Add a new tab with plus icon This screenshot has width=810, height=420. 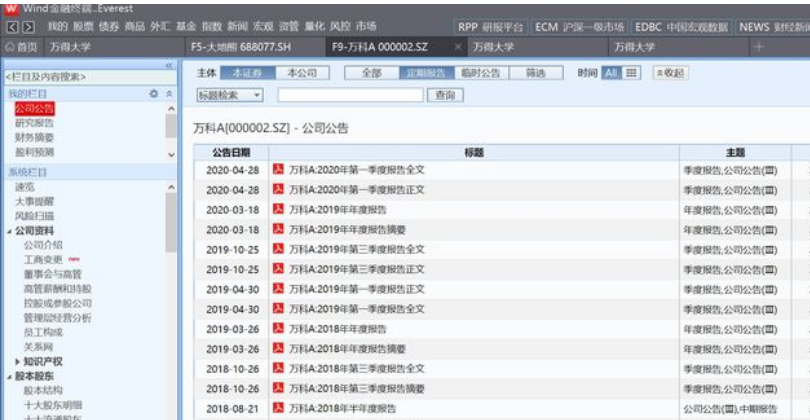point(759,47)
